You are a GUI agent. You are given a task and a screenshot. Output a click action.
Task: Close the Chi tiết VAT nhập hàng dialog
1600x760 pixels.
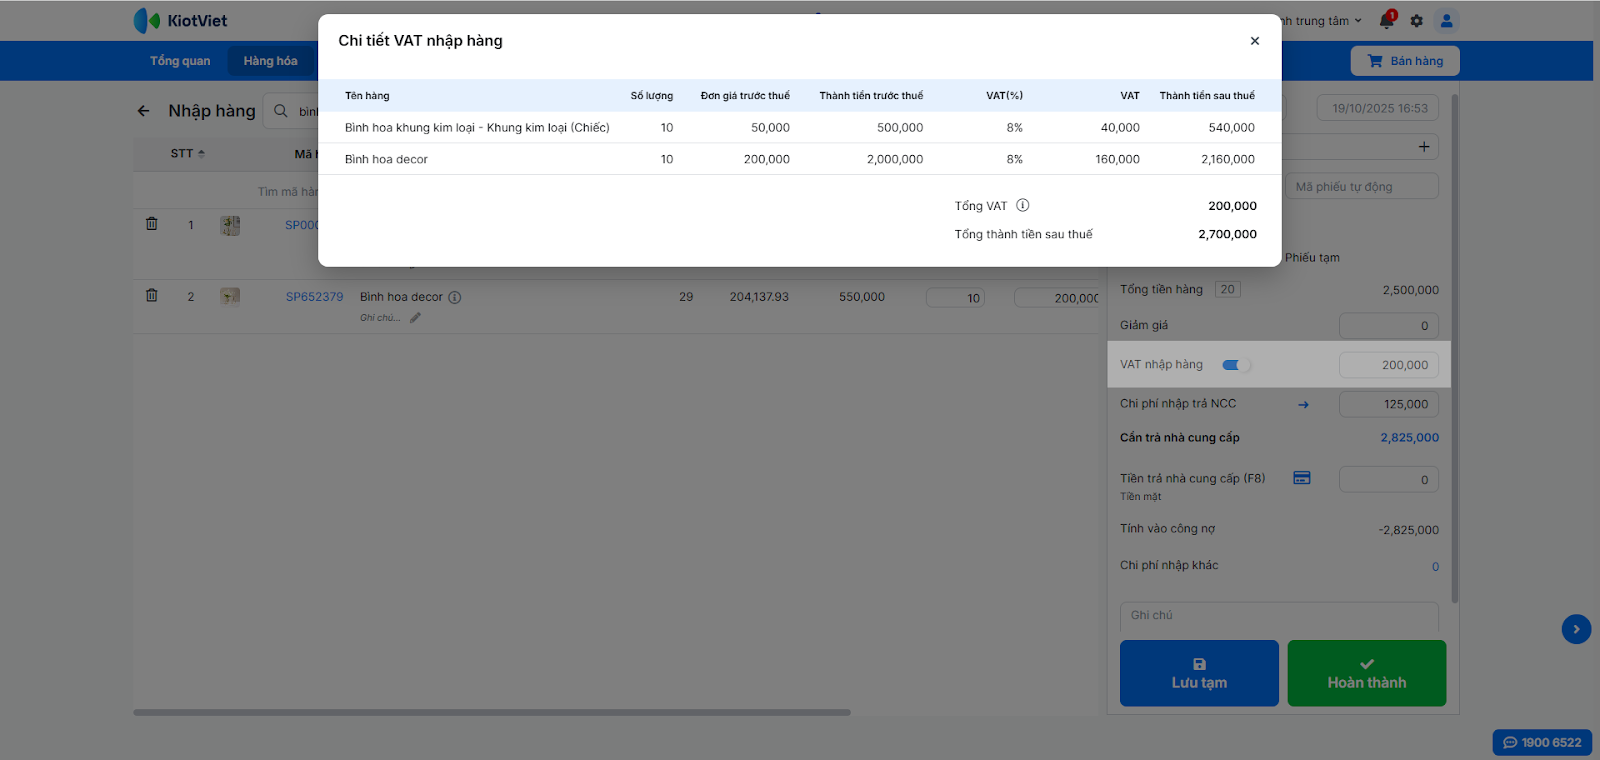click(1254, 41)
